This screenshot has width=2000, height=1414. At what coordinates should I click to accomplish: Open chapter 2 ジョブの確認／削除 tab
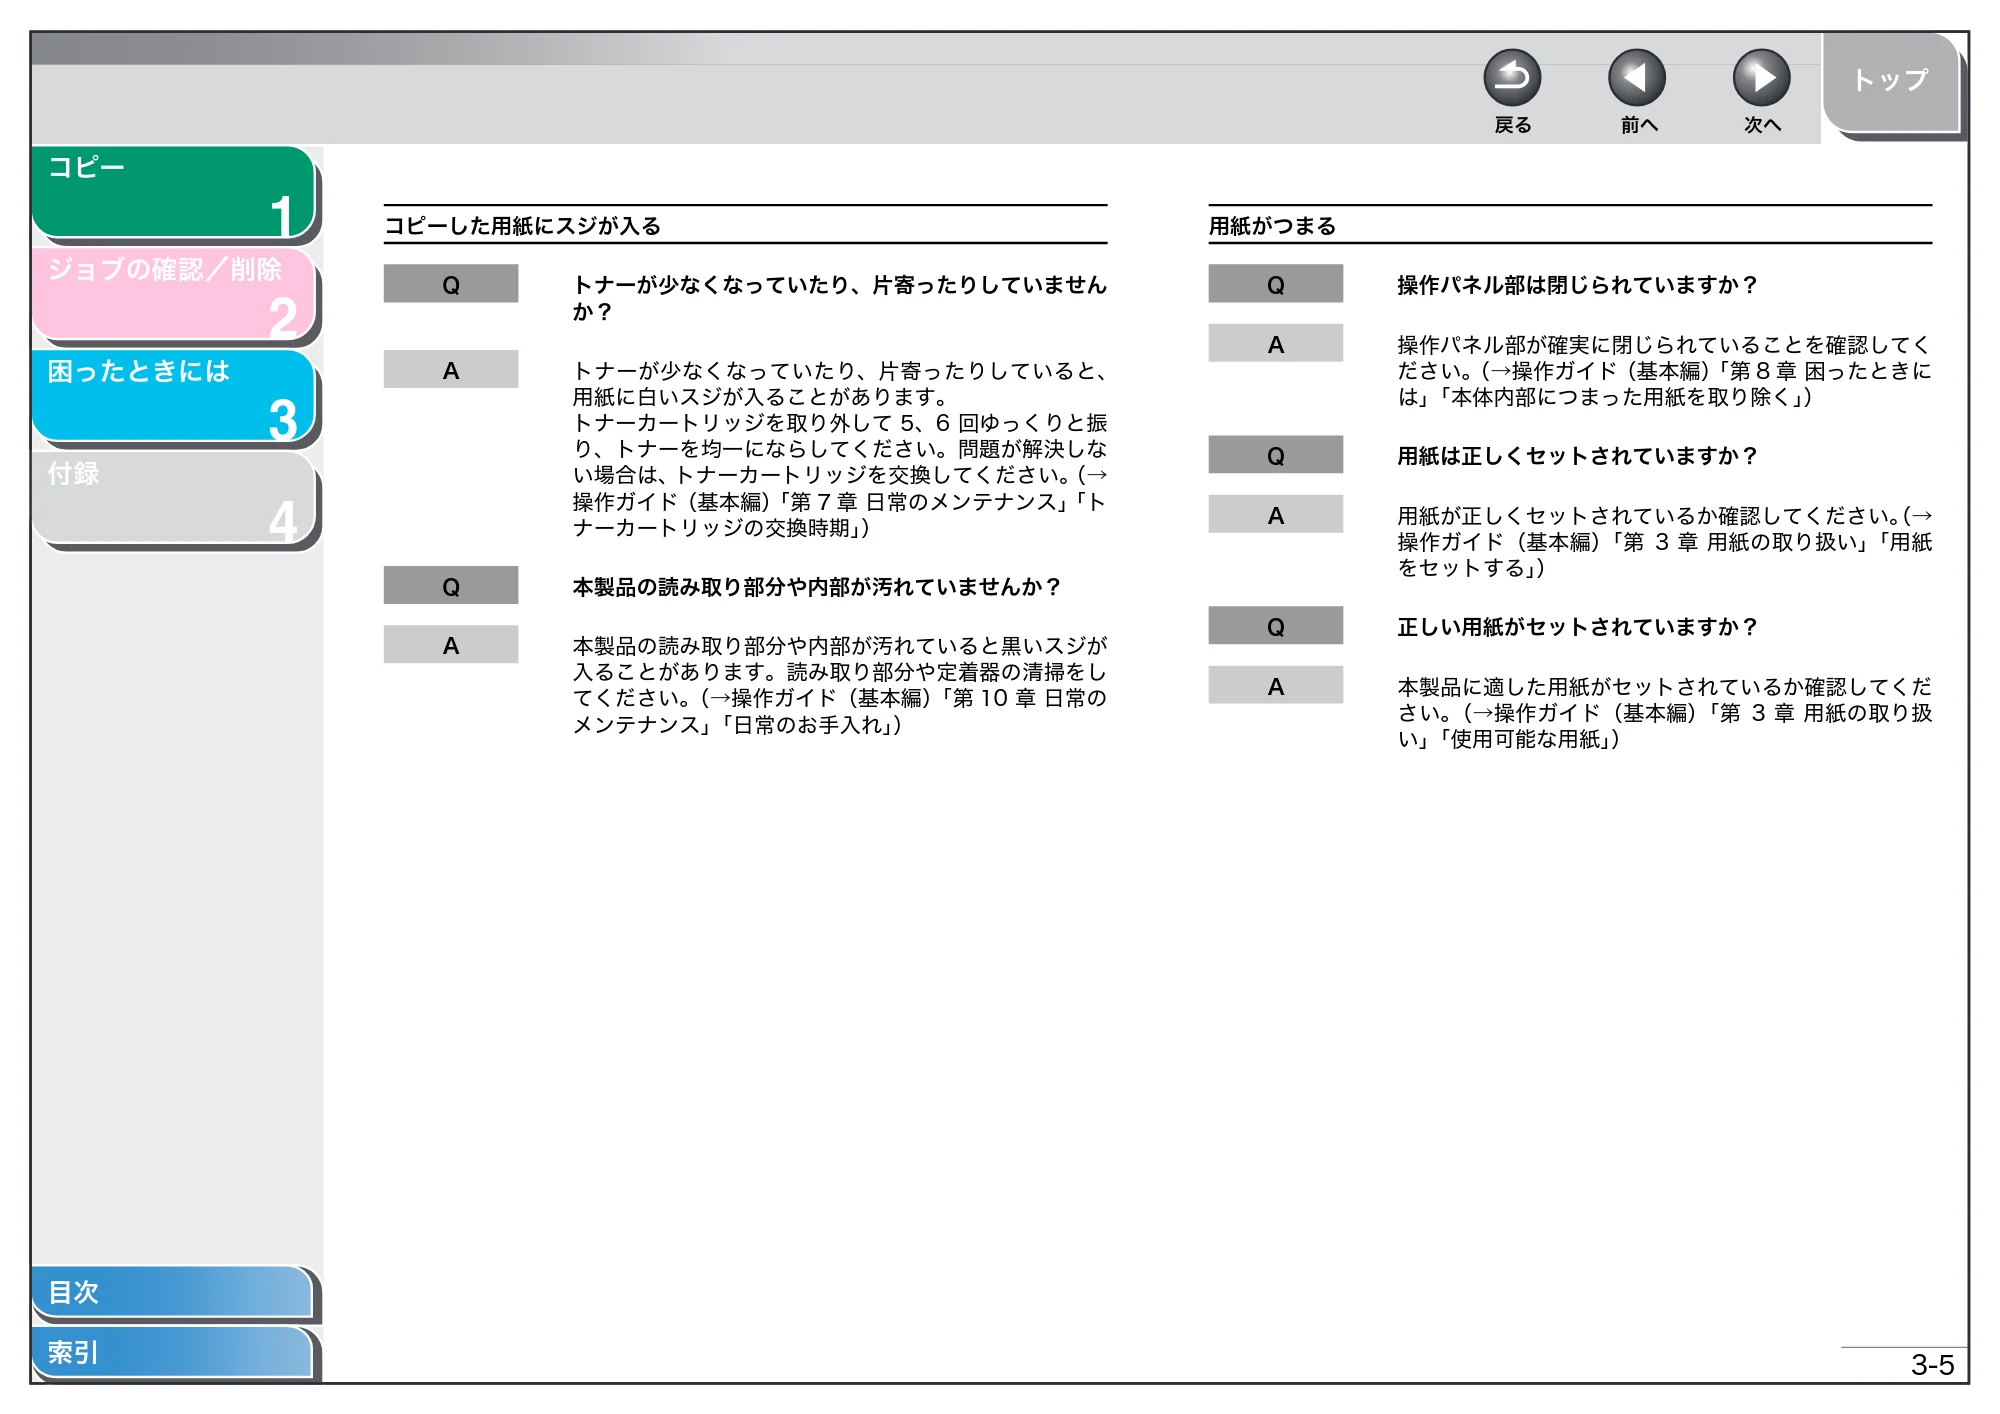point(174,293)
